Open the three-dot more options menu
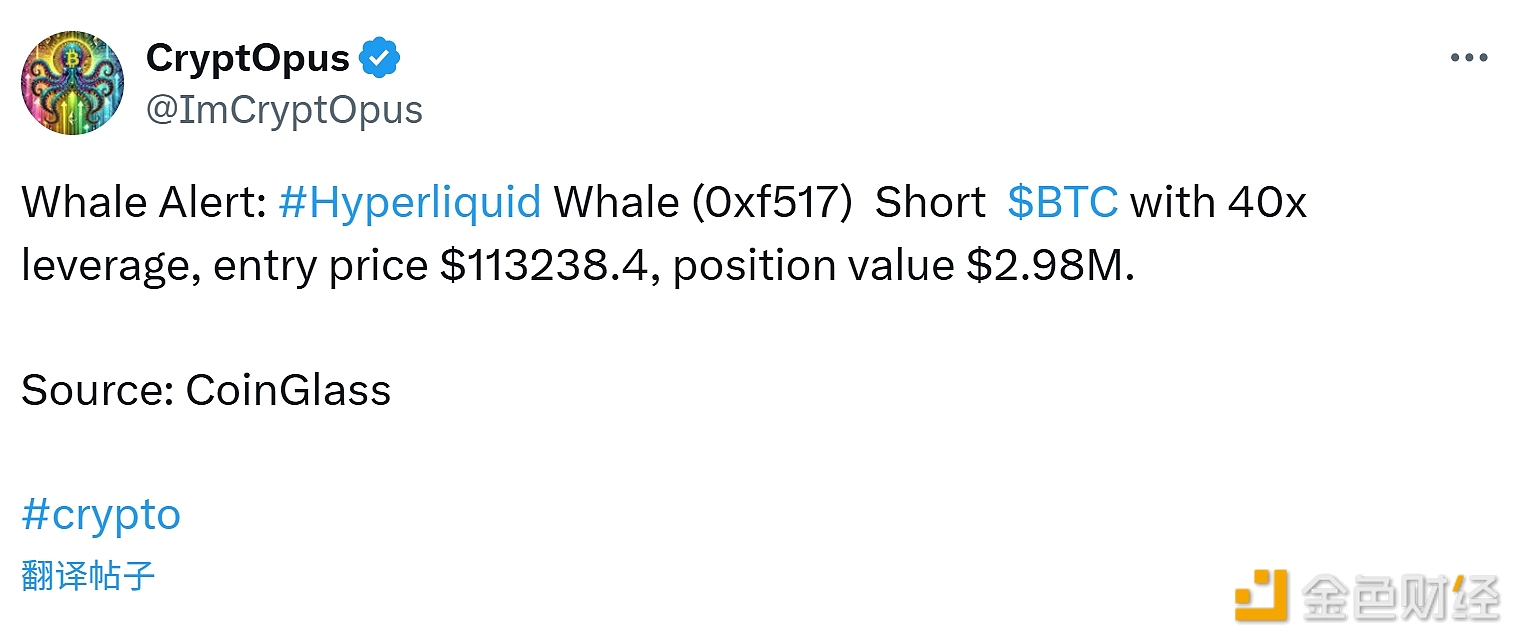This screenshot has height=635, width=1513. 1468,59
